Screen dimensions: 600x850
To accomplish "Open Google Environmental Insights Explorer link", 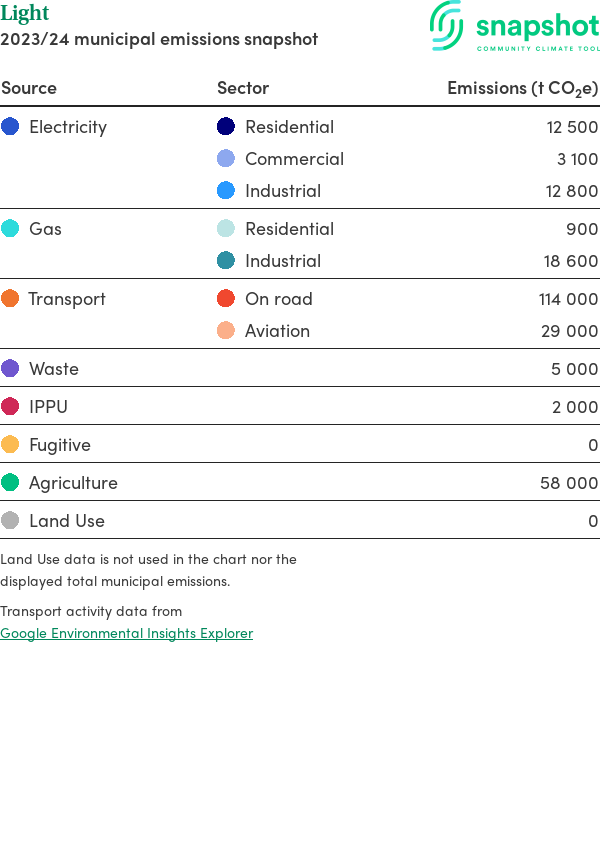I will tap(126, 633).
